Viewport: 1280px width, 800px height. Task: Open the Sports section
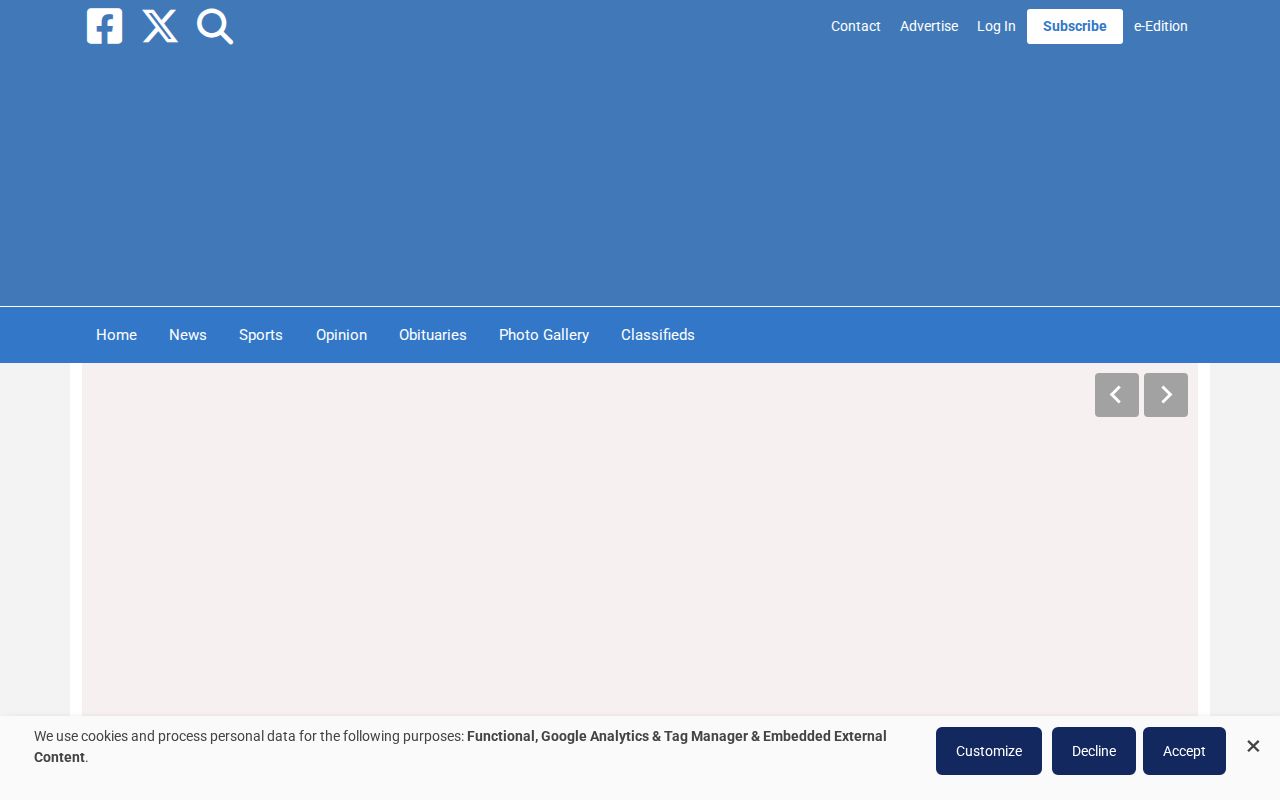coord(261,335)
